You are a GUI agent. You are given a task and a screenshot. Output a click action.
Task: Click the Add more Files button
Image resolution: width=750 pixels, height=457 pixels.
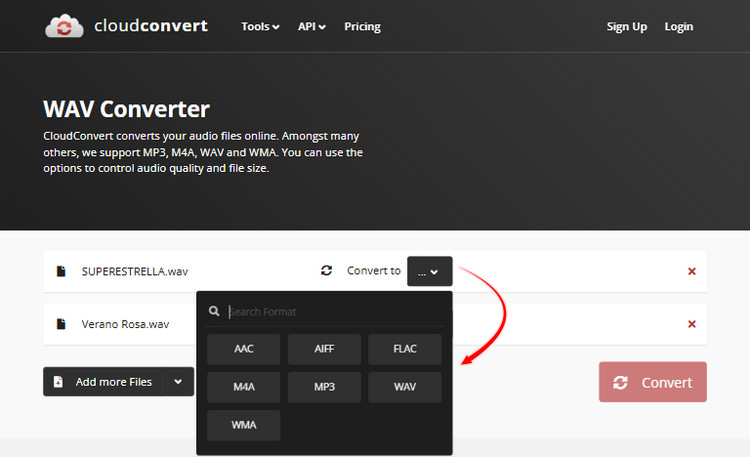pos(103,382)
